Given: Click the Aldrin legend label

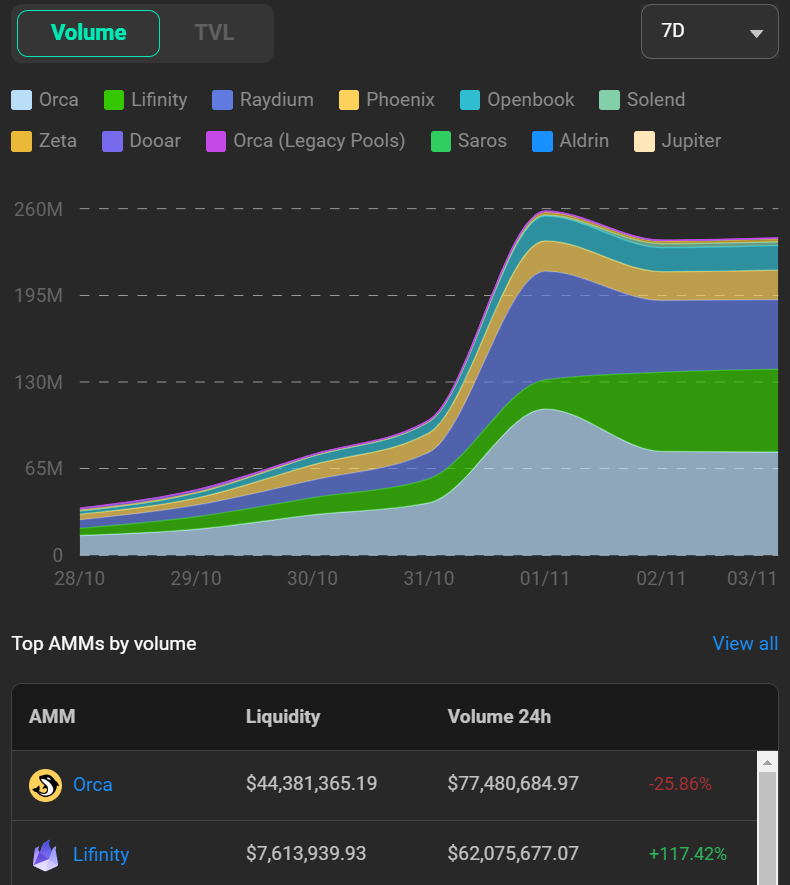Looking at the screenshot, I should click(x=584, y=141).
